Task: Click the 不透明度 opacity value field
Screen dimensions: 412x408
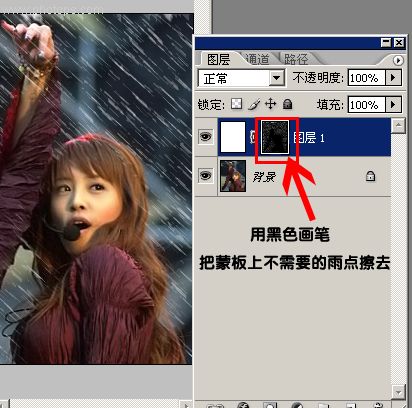Action: (x=366, y=78)
